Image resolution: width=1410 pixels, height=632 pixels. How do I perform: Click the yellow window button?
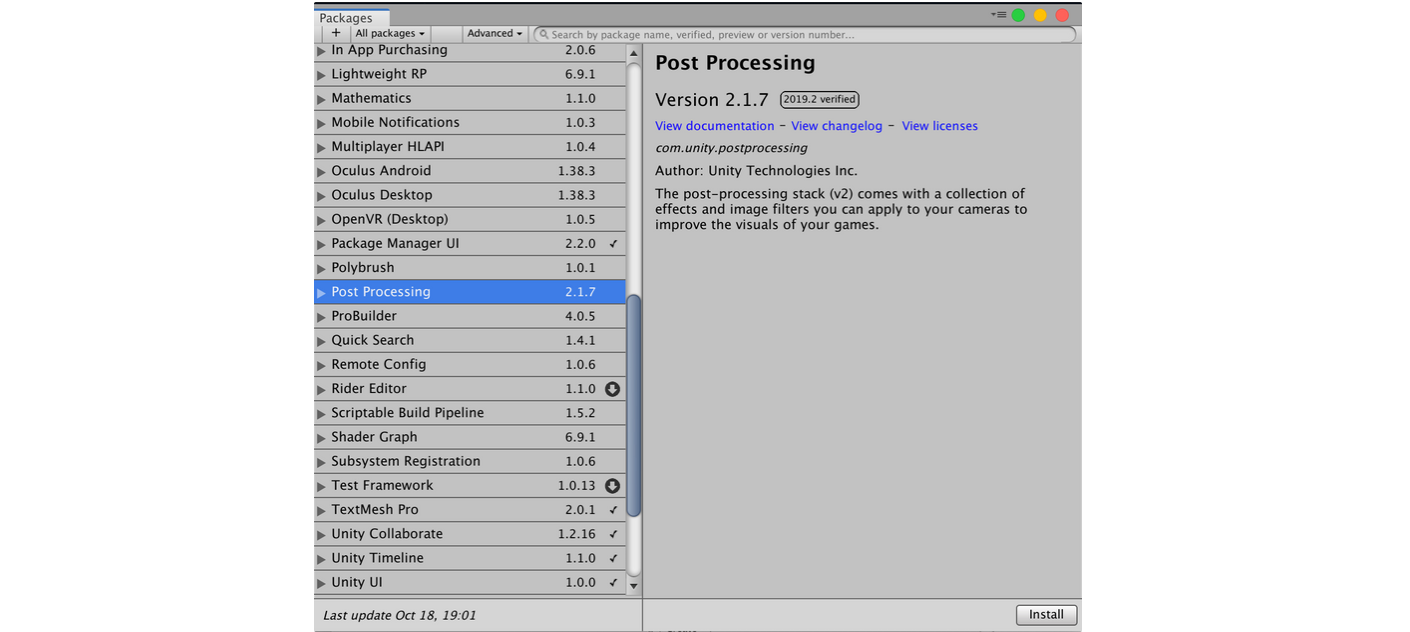pos(1040,15)
